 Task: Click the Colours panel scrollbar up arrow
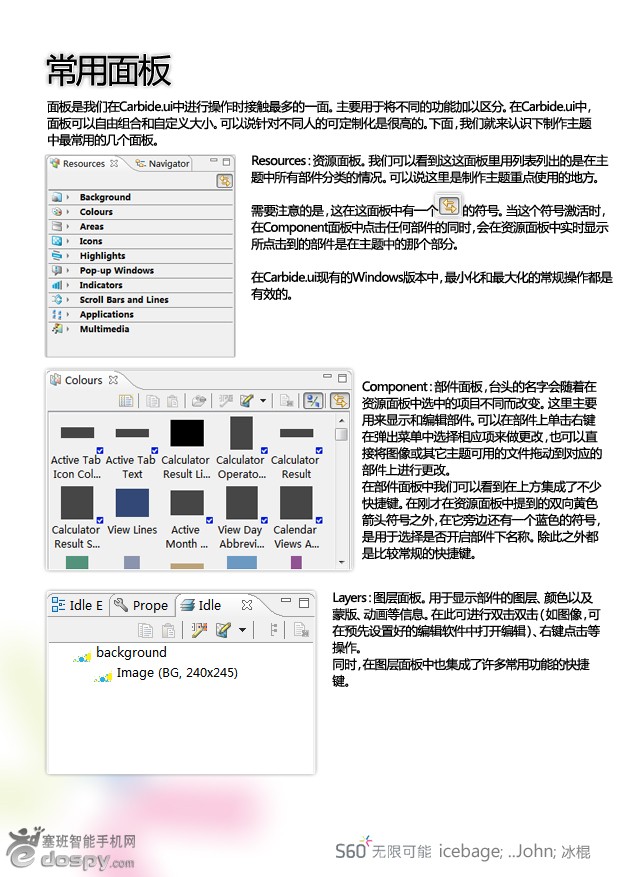click(342, 420)
